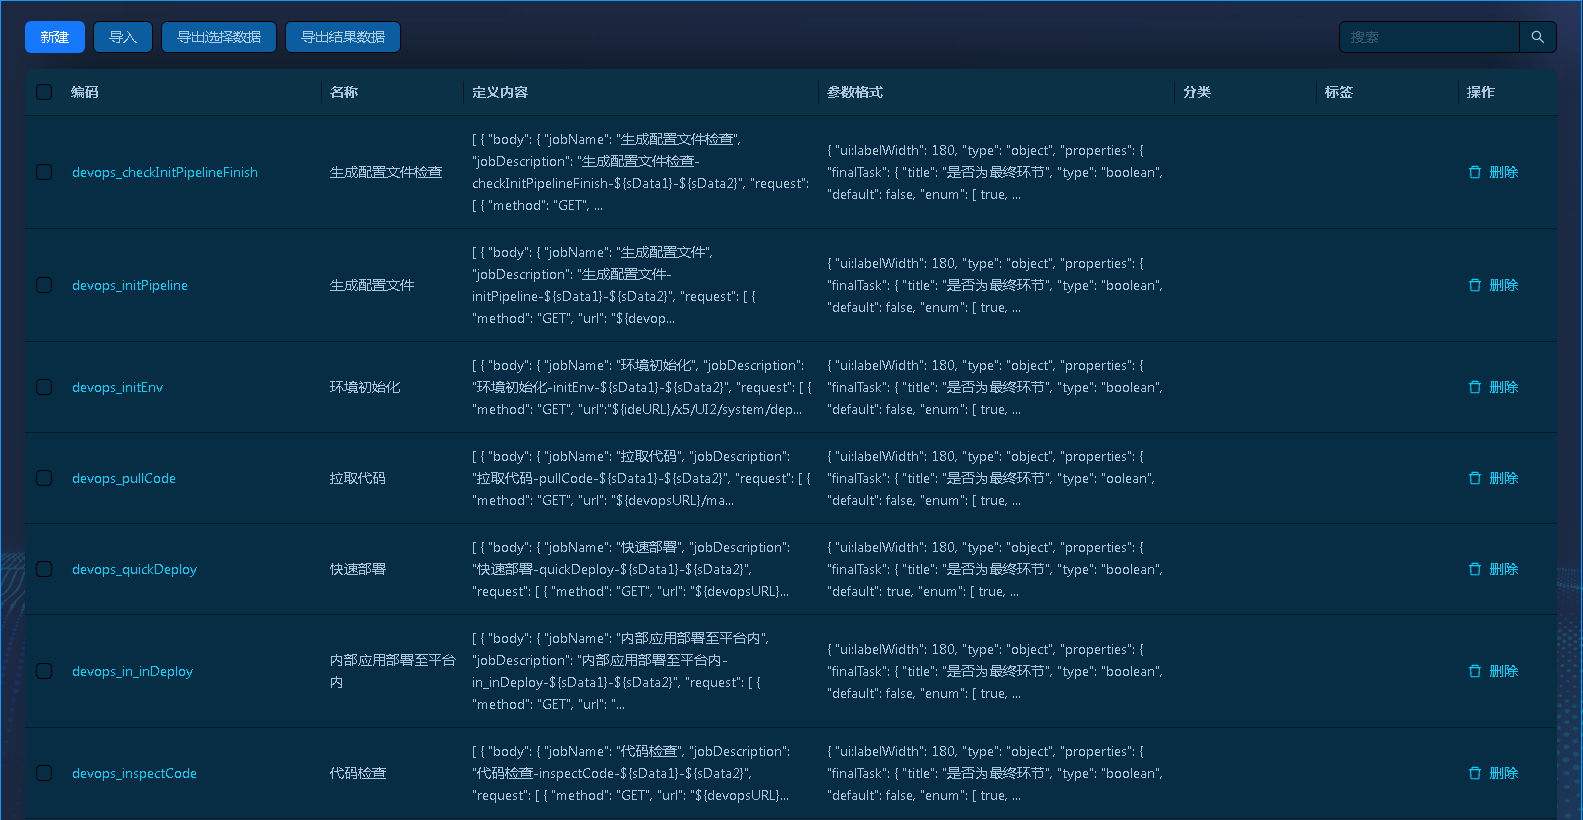Click trash icon for devops_initPipeline row

point(1475,285)
